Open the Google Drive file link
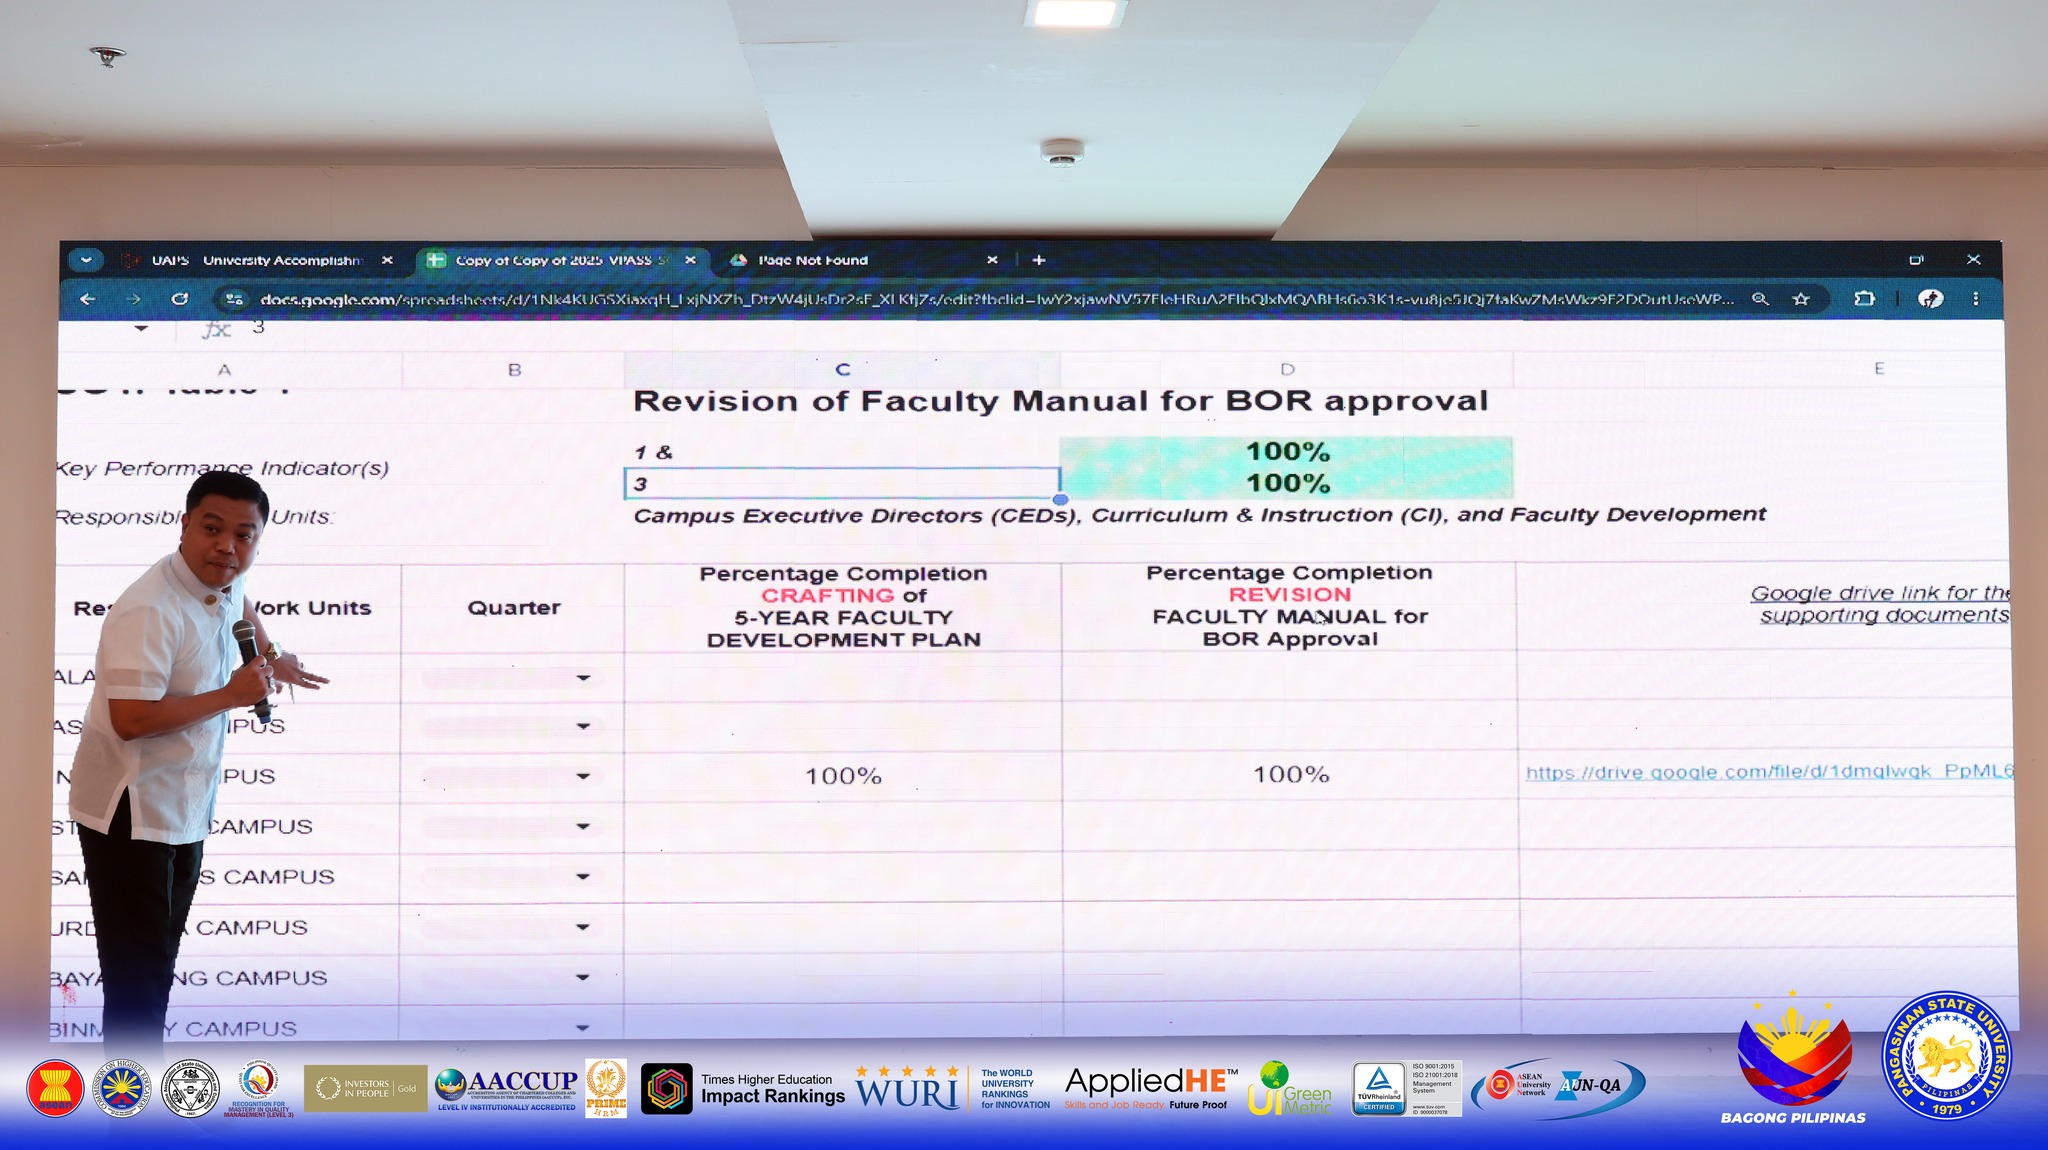 click(x=1768, y=772)
